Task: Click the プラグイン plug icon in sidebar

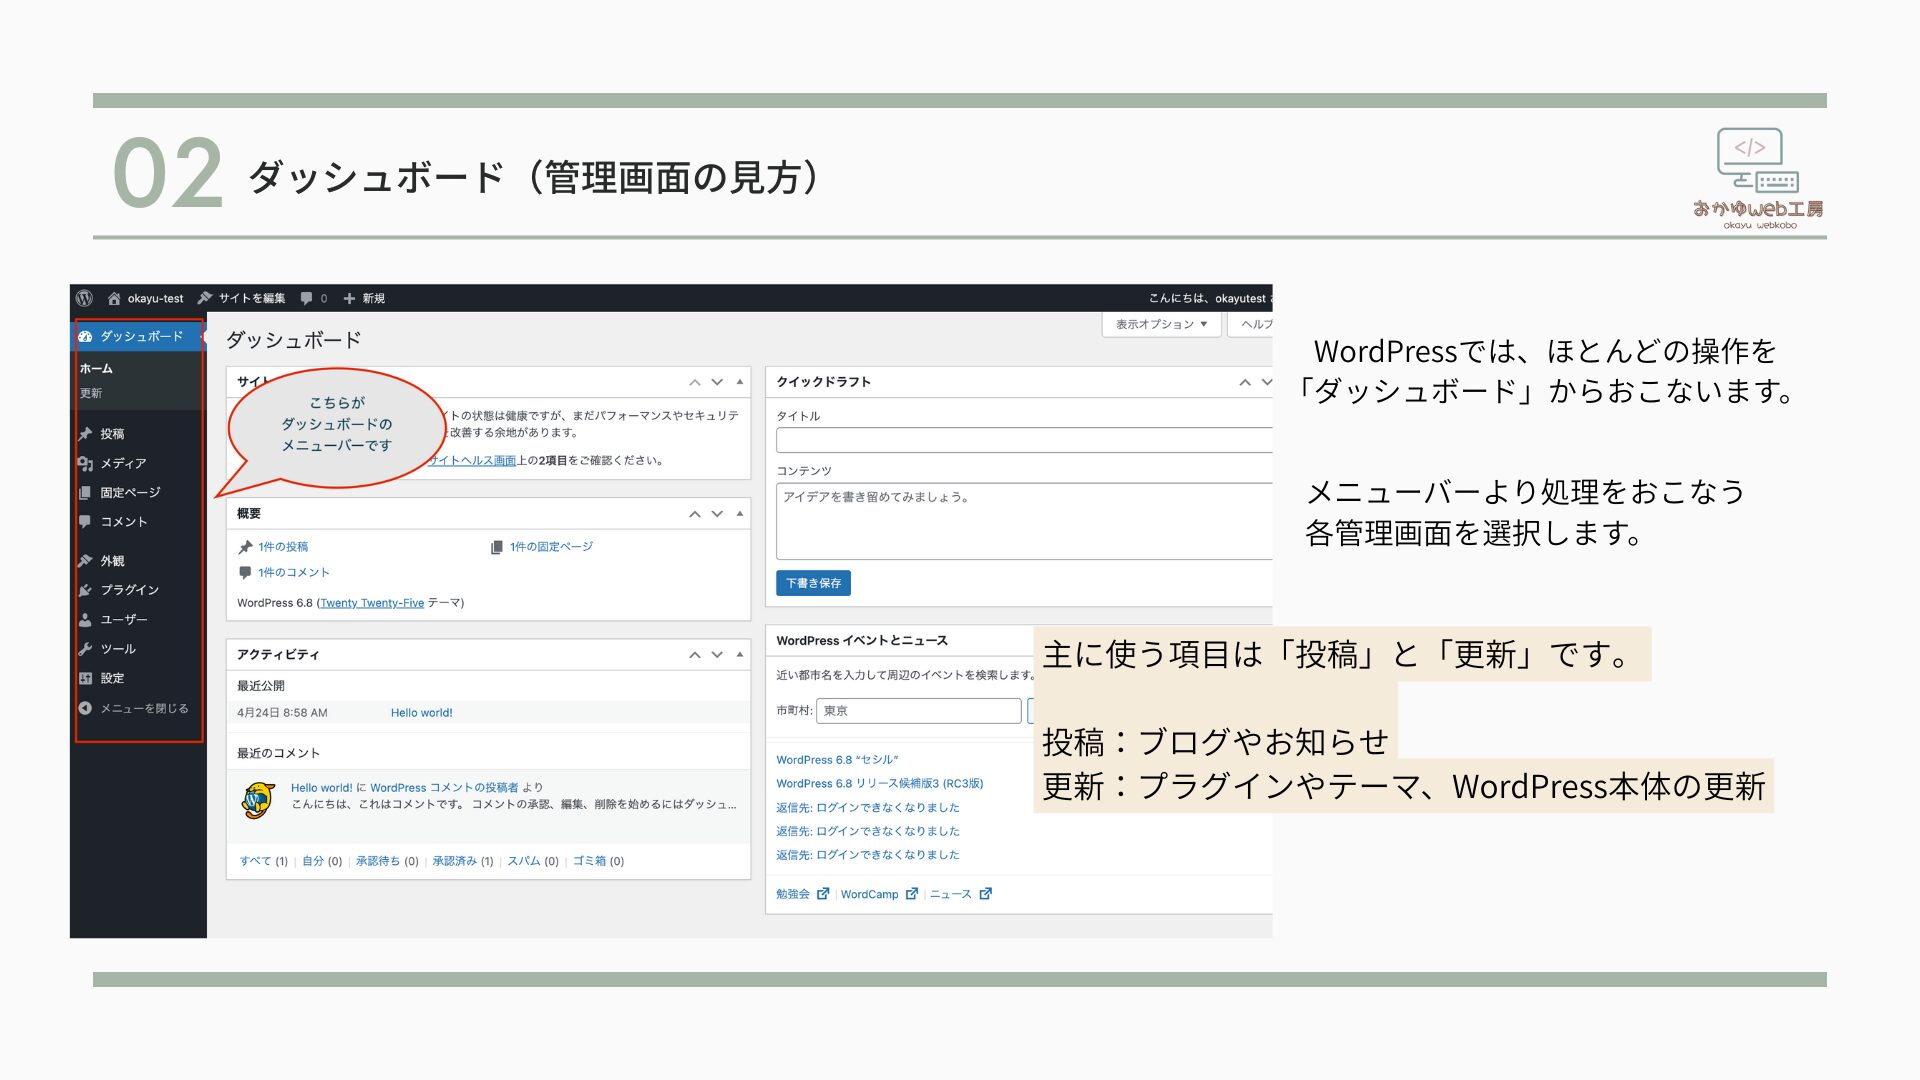Action: pos(85,590)
